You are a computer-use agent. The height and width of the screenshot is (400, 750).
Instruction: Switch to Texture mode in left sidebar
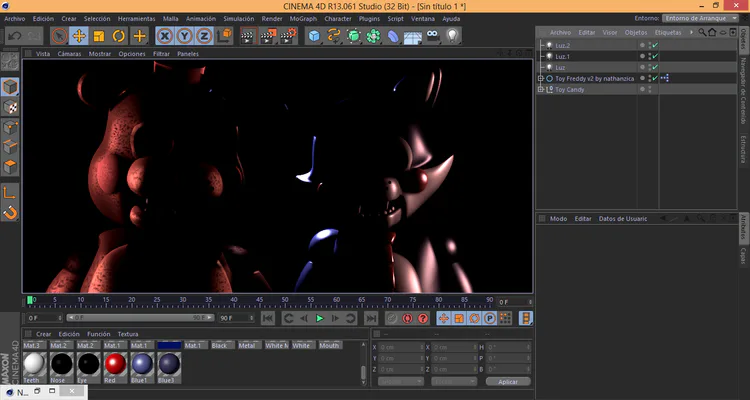coord(10,107)
